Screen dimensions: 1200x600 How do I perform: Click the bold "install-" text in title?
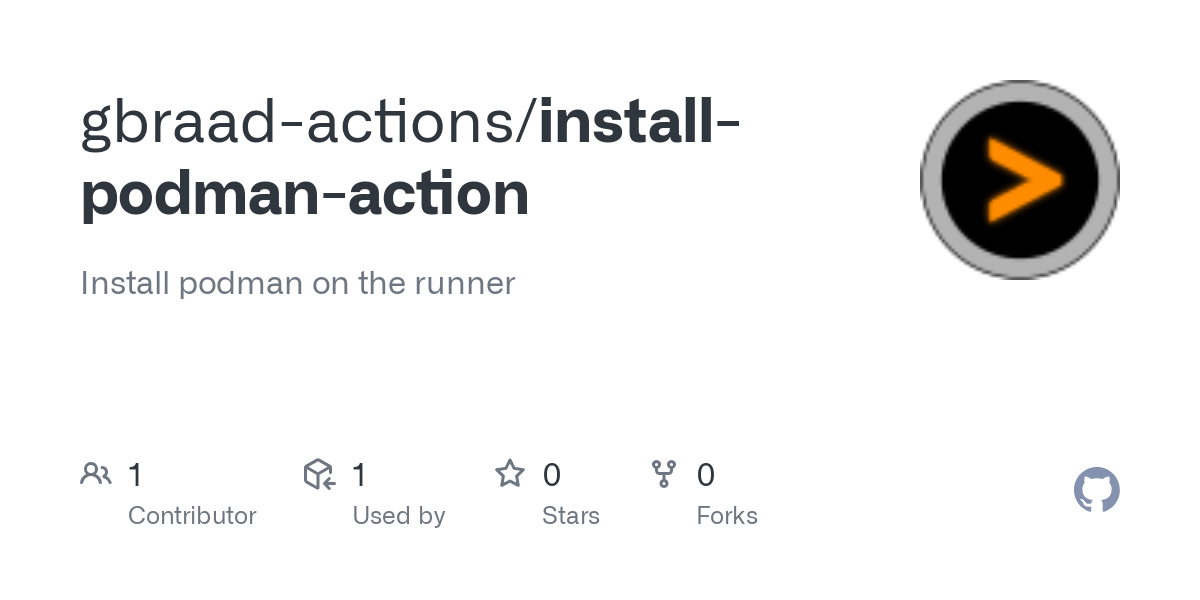click(x=640, y=122)
